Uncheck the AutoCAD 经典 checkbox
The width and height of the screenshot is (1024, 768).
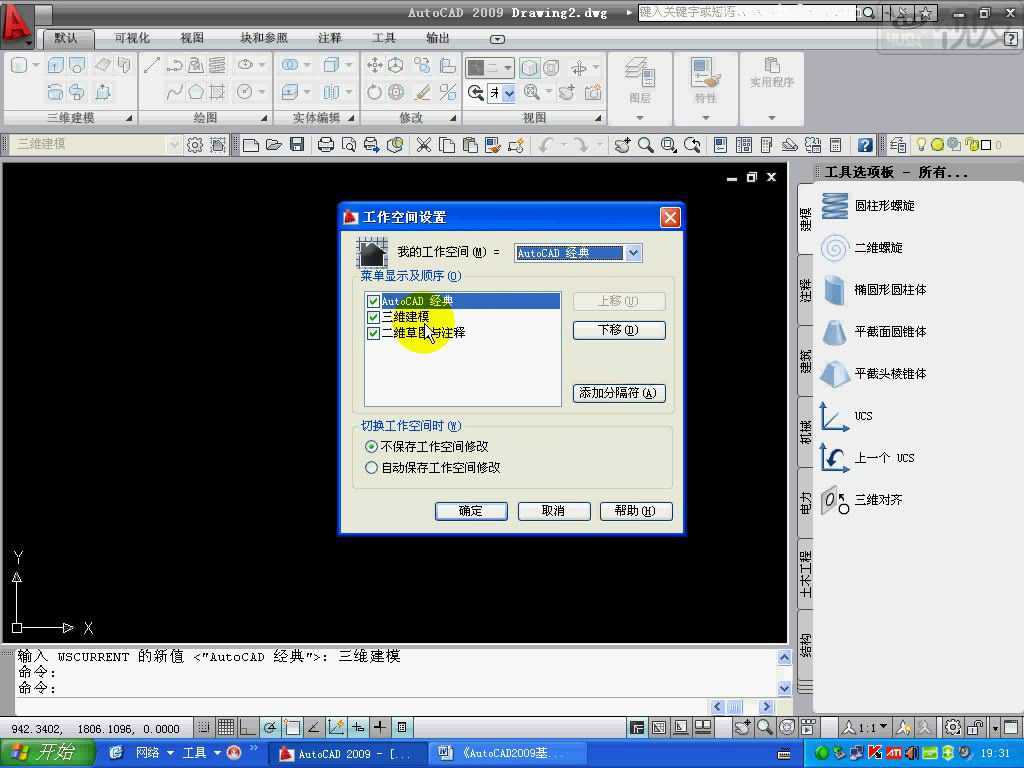click(374, 301)
